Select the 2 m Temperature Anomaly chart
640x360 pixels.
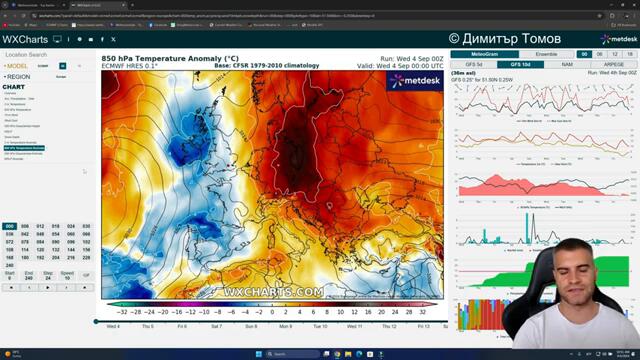[x=20, y=142]
